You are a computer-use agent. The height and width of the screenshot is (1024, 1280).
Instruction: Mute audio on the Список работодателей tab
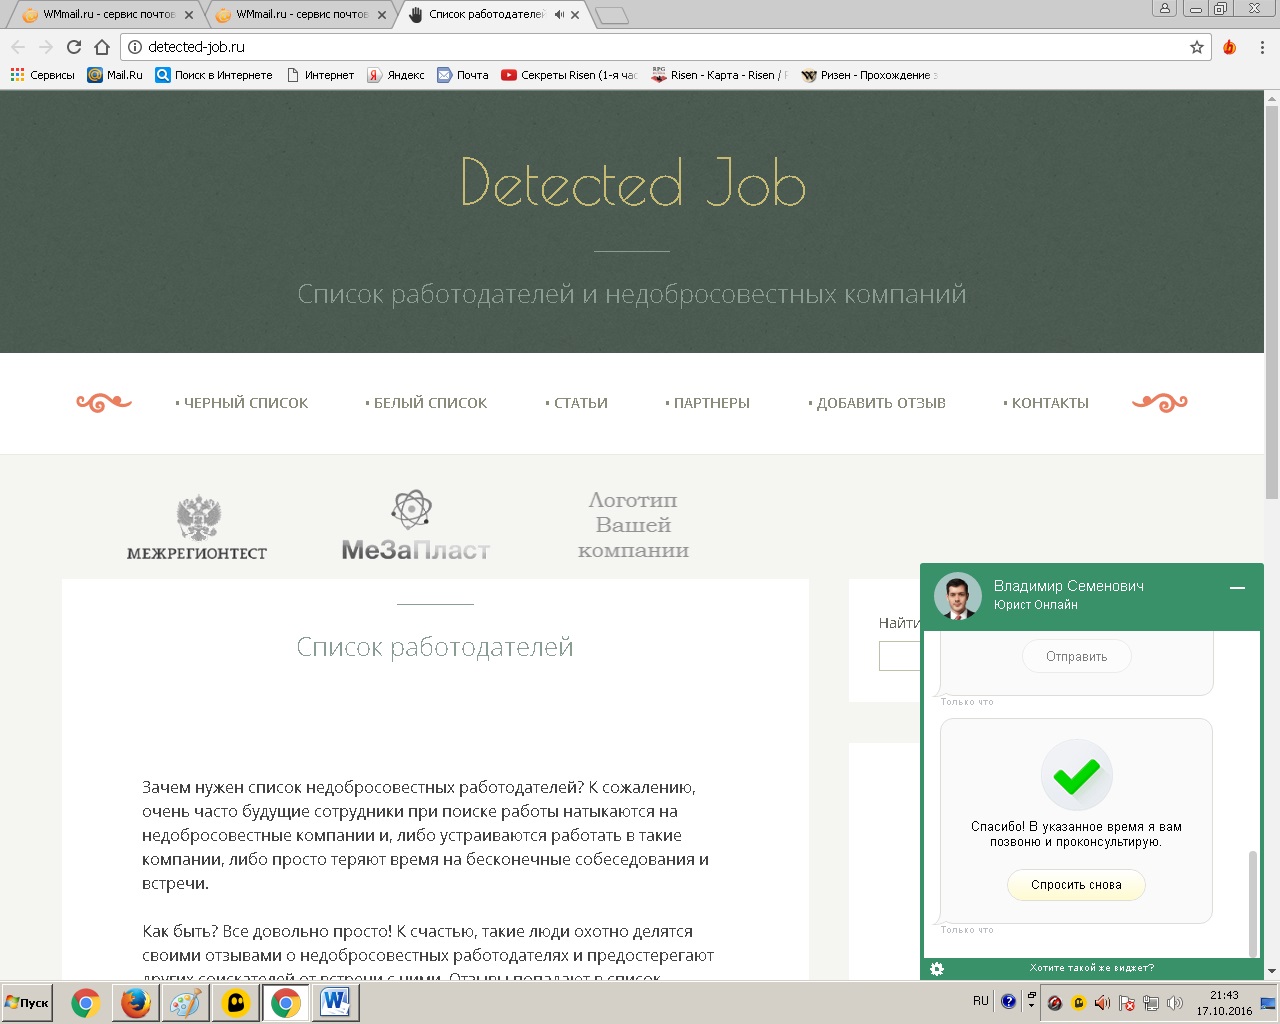[558, 15]
